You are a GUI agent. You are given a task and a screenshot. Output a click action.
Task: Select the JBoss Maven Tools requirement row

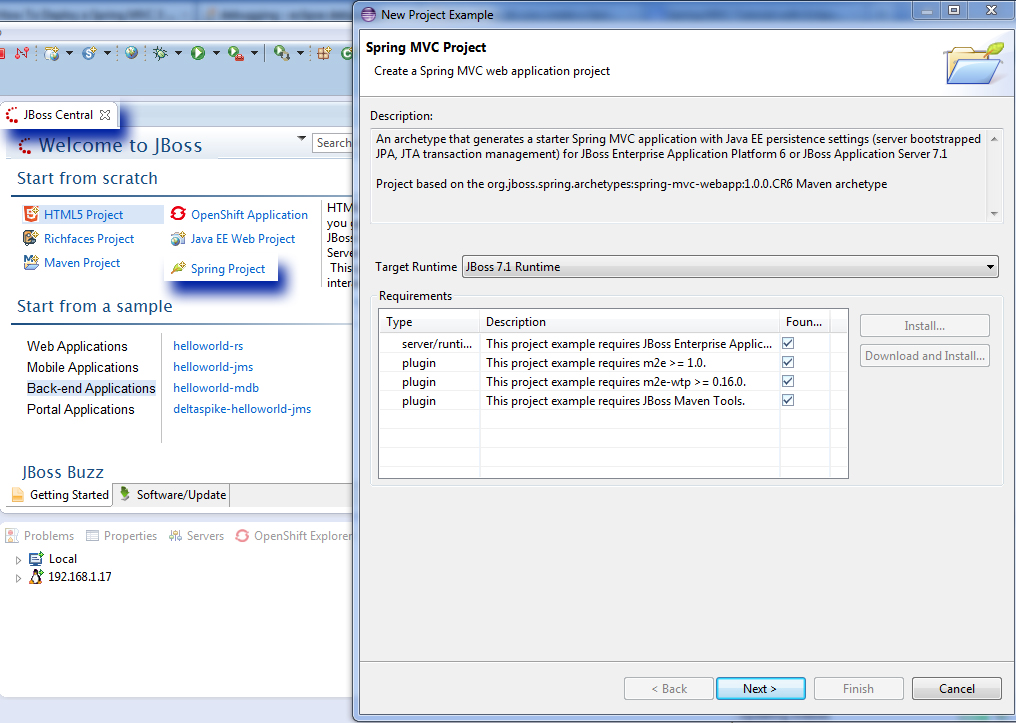[613, 401]
